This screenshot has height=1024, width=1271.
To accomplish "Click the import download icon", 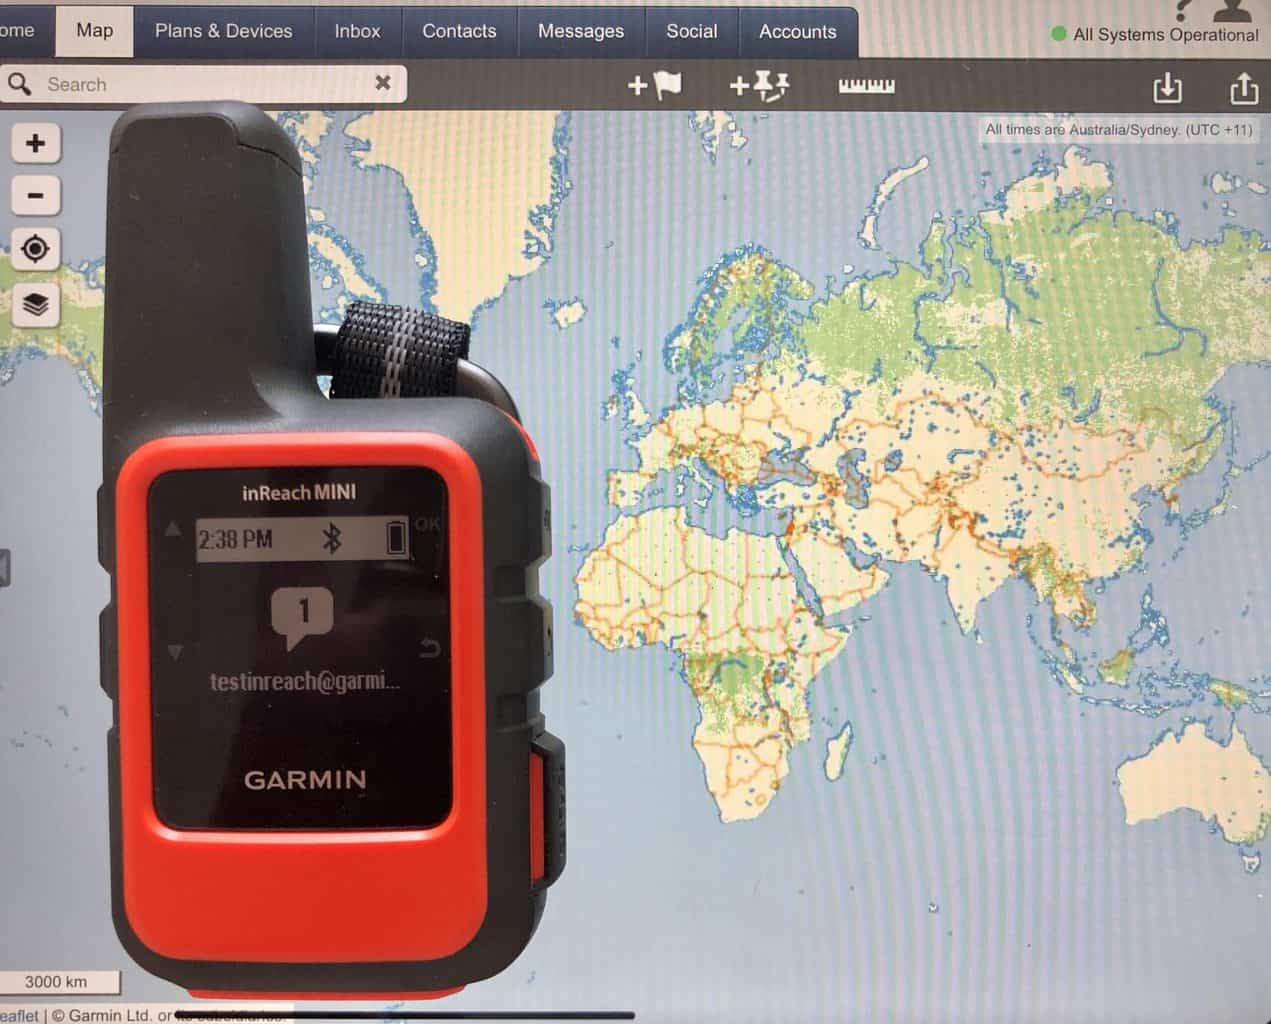I will coord(1167,88).
